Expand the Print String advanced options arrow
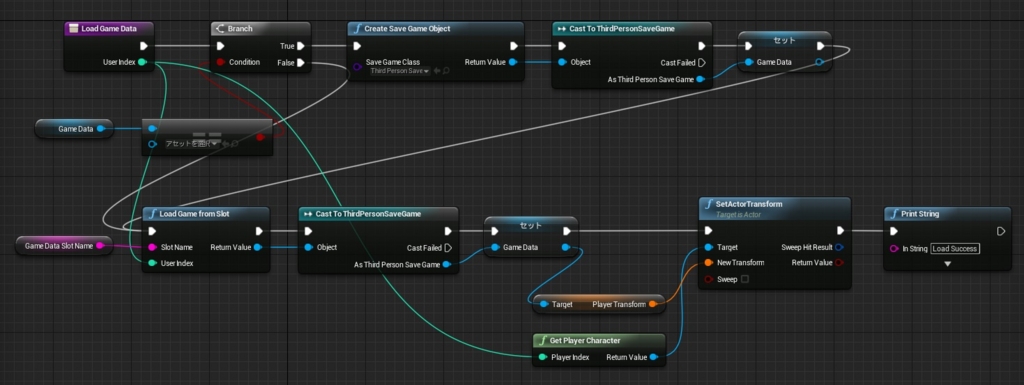The height and width of the screenshot is (385, 1024). [x=948, y=264]
